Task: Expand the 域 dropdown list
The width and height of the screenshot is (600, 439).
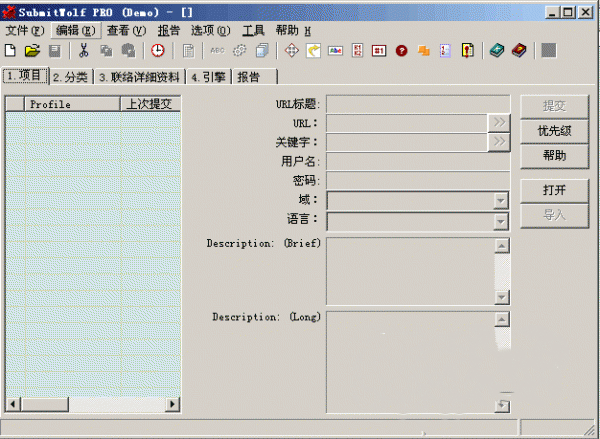Action: point(500,200)
